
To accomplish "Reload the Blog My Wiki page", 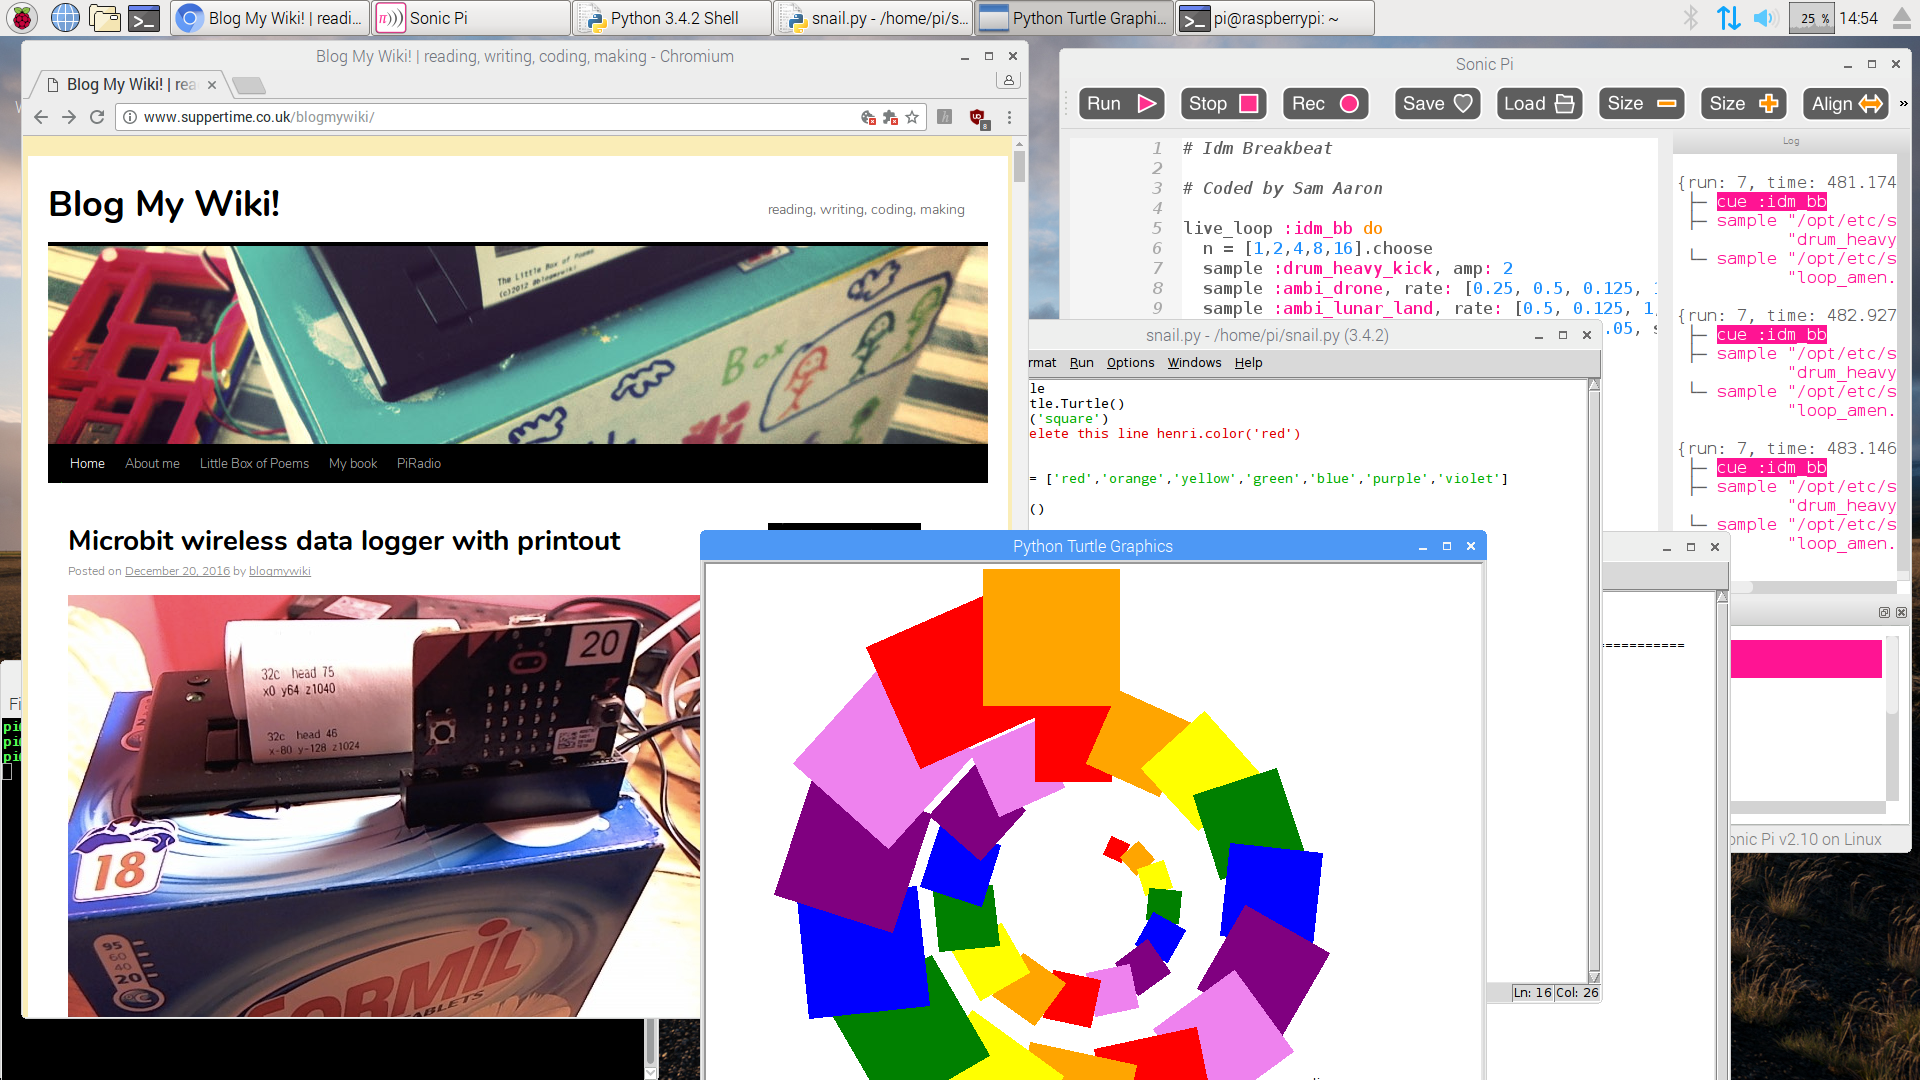I will pos(97,118).
